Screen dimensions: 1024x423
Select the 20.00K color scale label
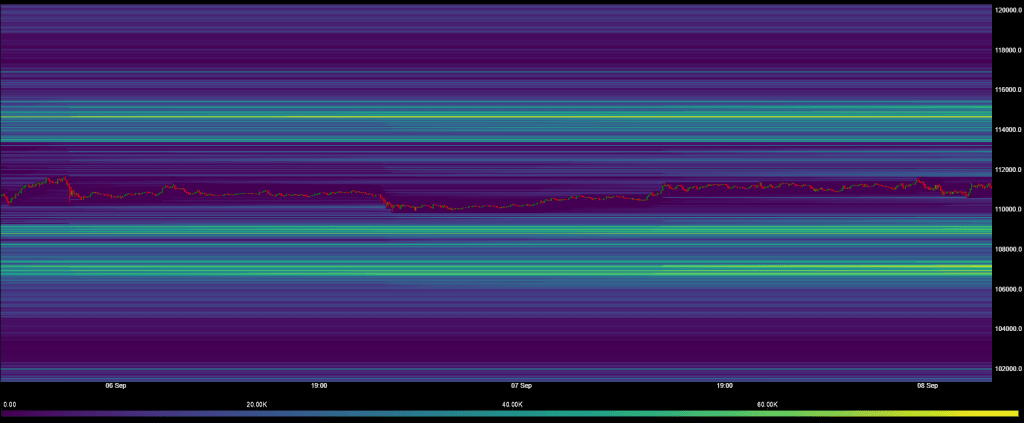click(x=256, y=404)
